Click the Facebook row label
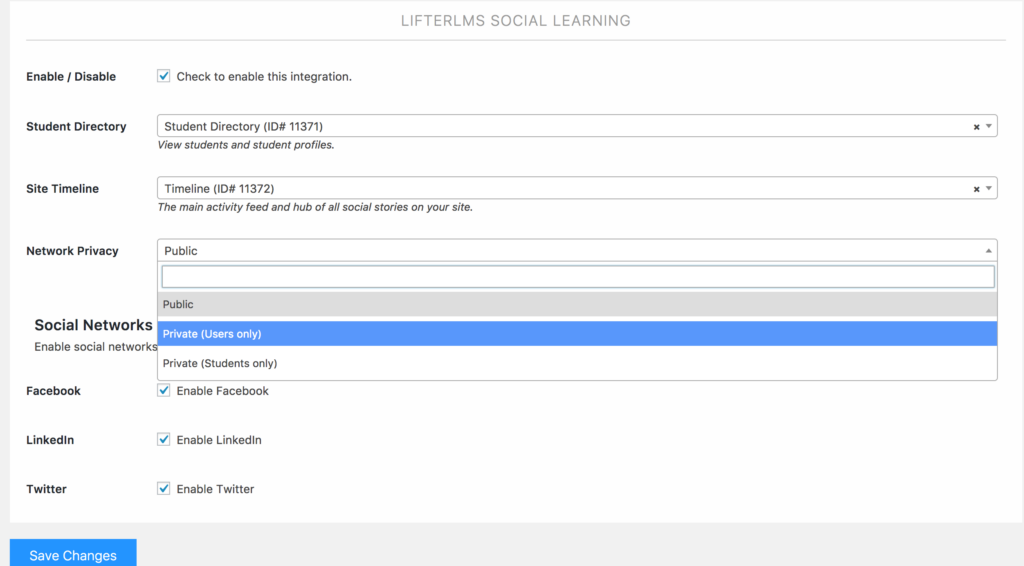The image size is (1024, 566). coord(54,390)
